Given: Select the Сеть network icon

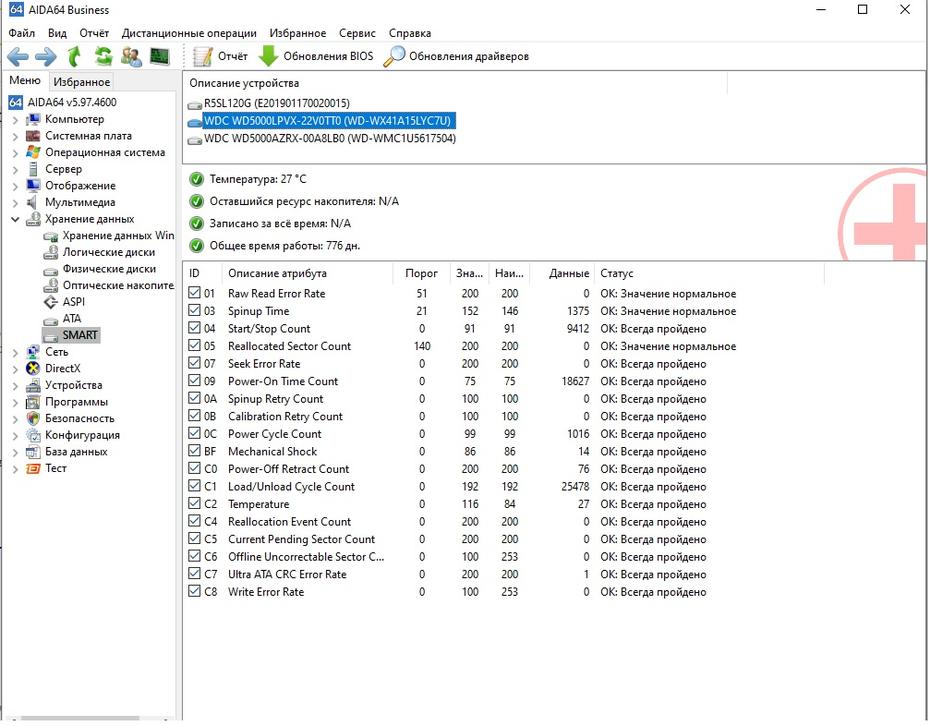Looking at the screenshot, I should pos(33,352).
